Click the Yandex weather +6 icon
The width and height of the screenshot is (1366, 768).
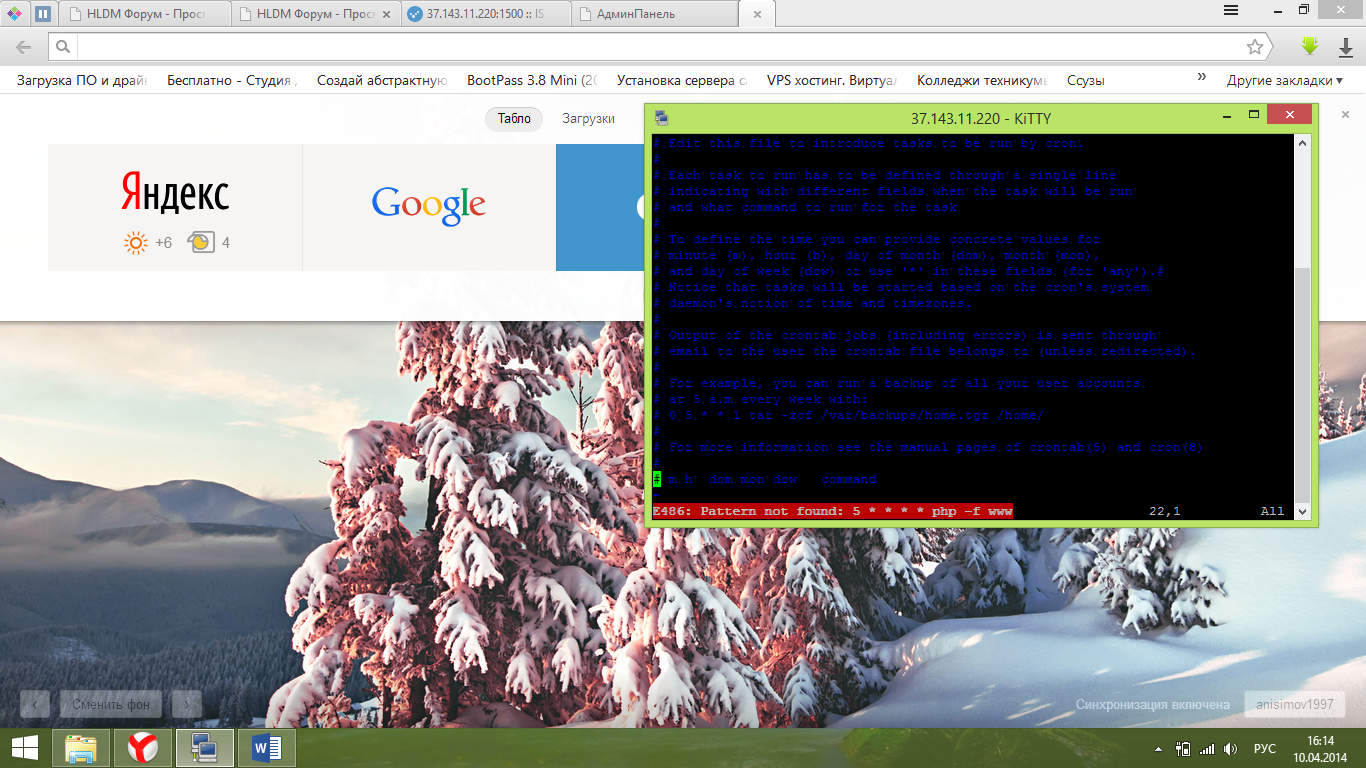(x=135, y=242)
